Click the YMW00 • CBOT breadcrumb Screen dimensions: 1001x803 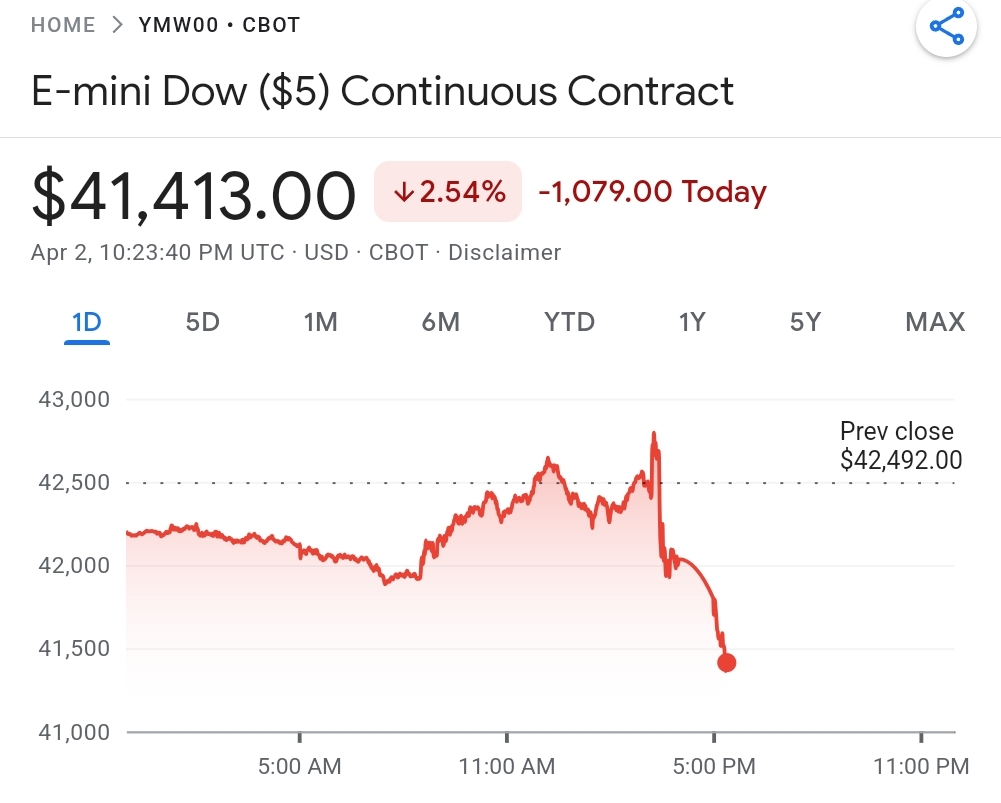tap(220, 25)
